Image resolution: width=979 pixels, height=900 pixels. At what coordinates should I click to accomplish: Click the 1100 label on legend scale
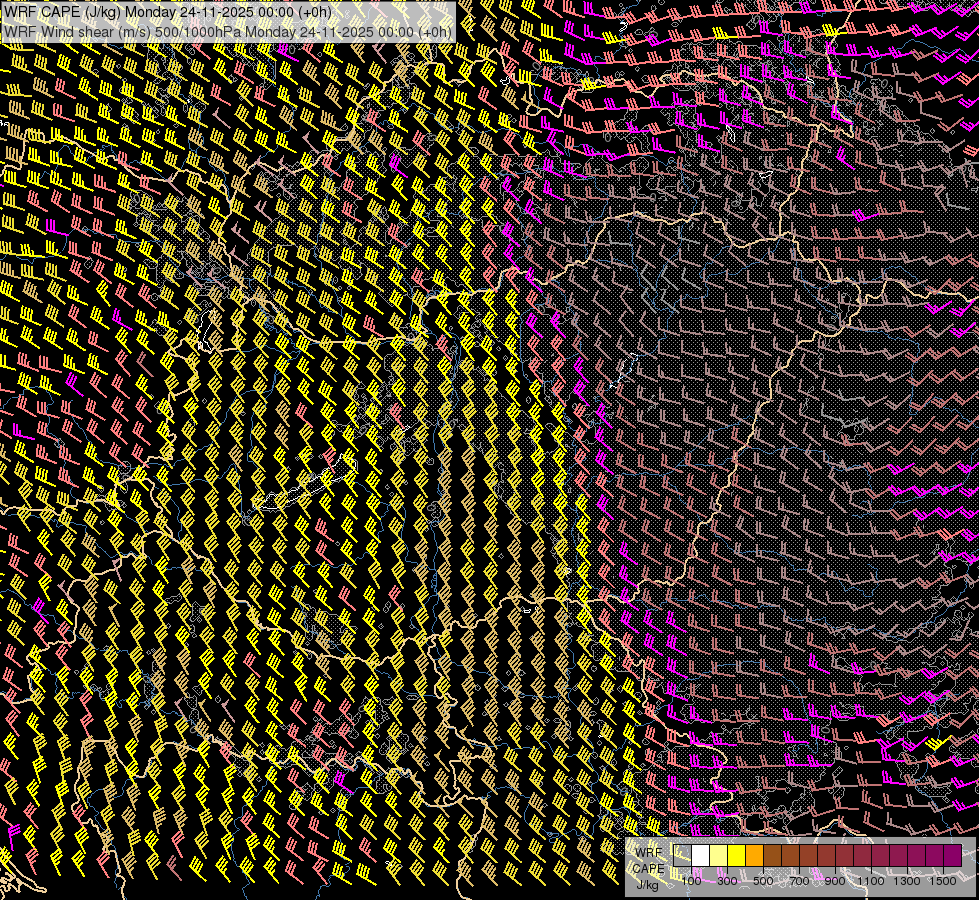click(x=871, y=881)
